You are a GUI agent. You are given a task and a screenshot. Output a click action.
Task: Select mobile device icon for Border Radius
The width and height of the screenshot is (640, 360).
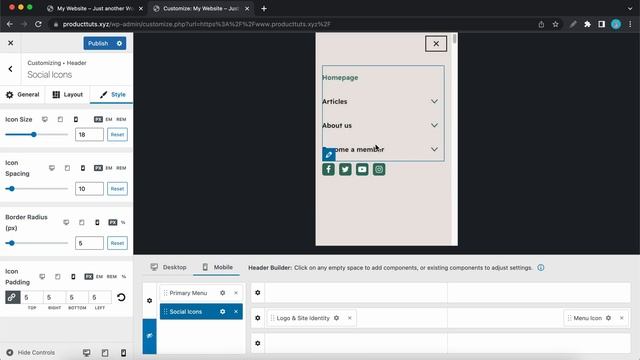(x=97, y=222)
